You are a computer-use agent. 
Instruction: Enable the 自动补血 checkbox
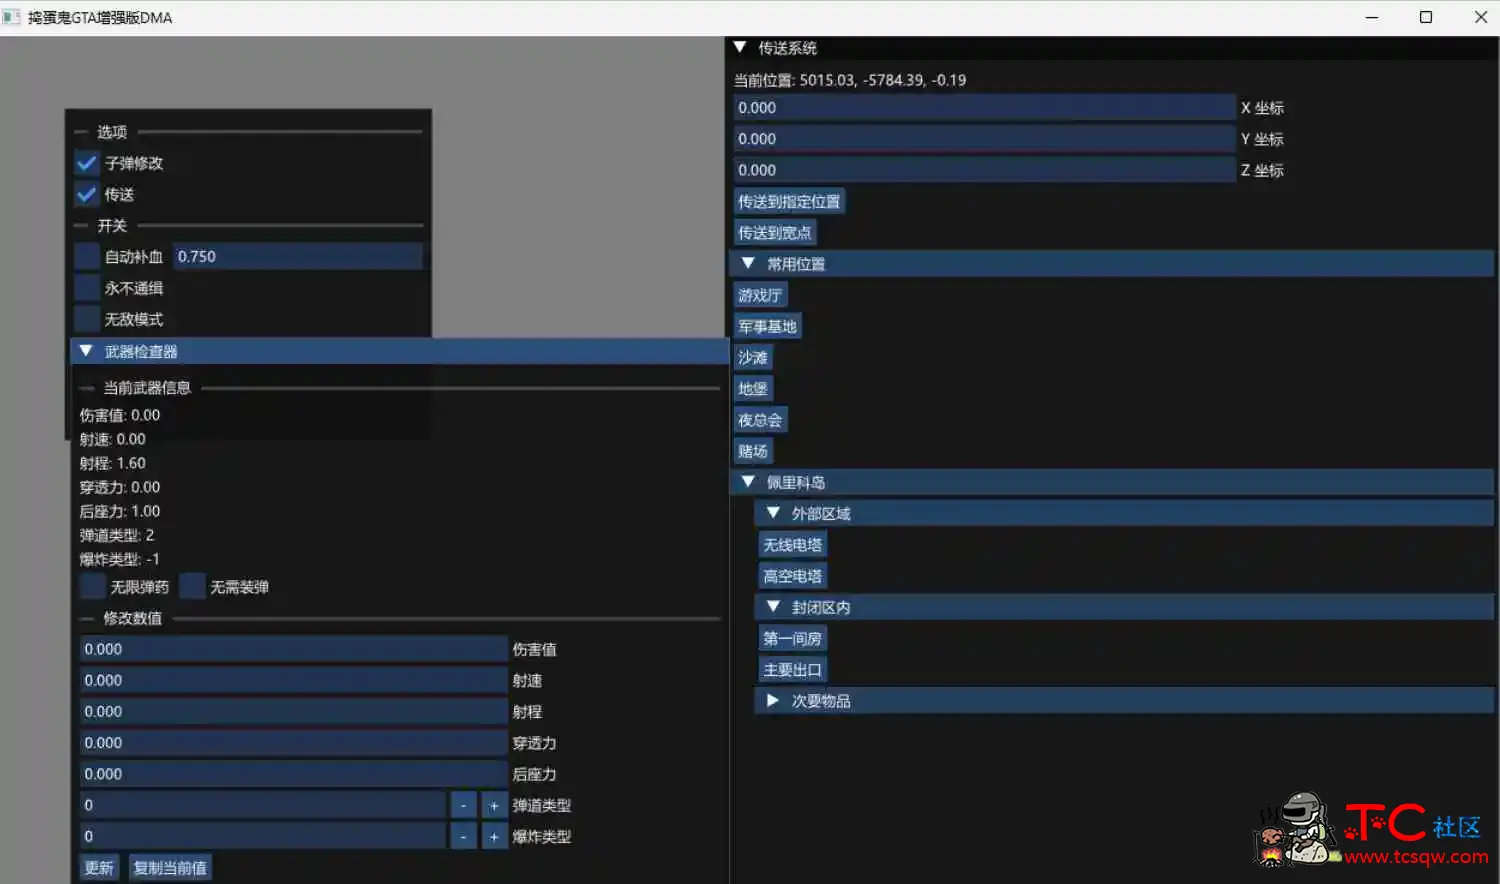point(87,257)
